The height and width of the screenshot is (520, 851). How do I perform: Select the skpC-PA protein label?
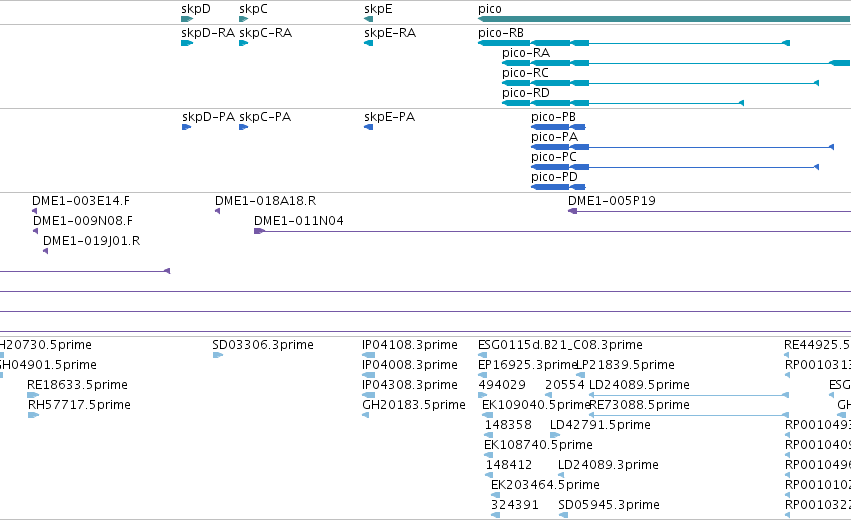point(265,117)
